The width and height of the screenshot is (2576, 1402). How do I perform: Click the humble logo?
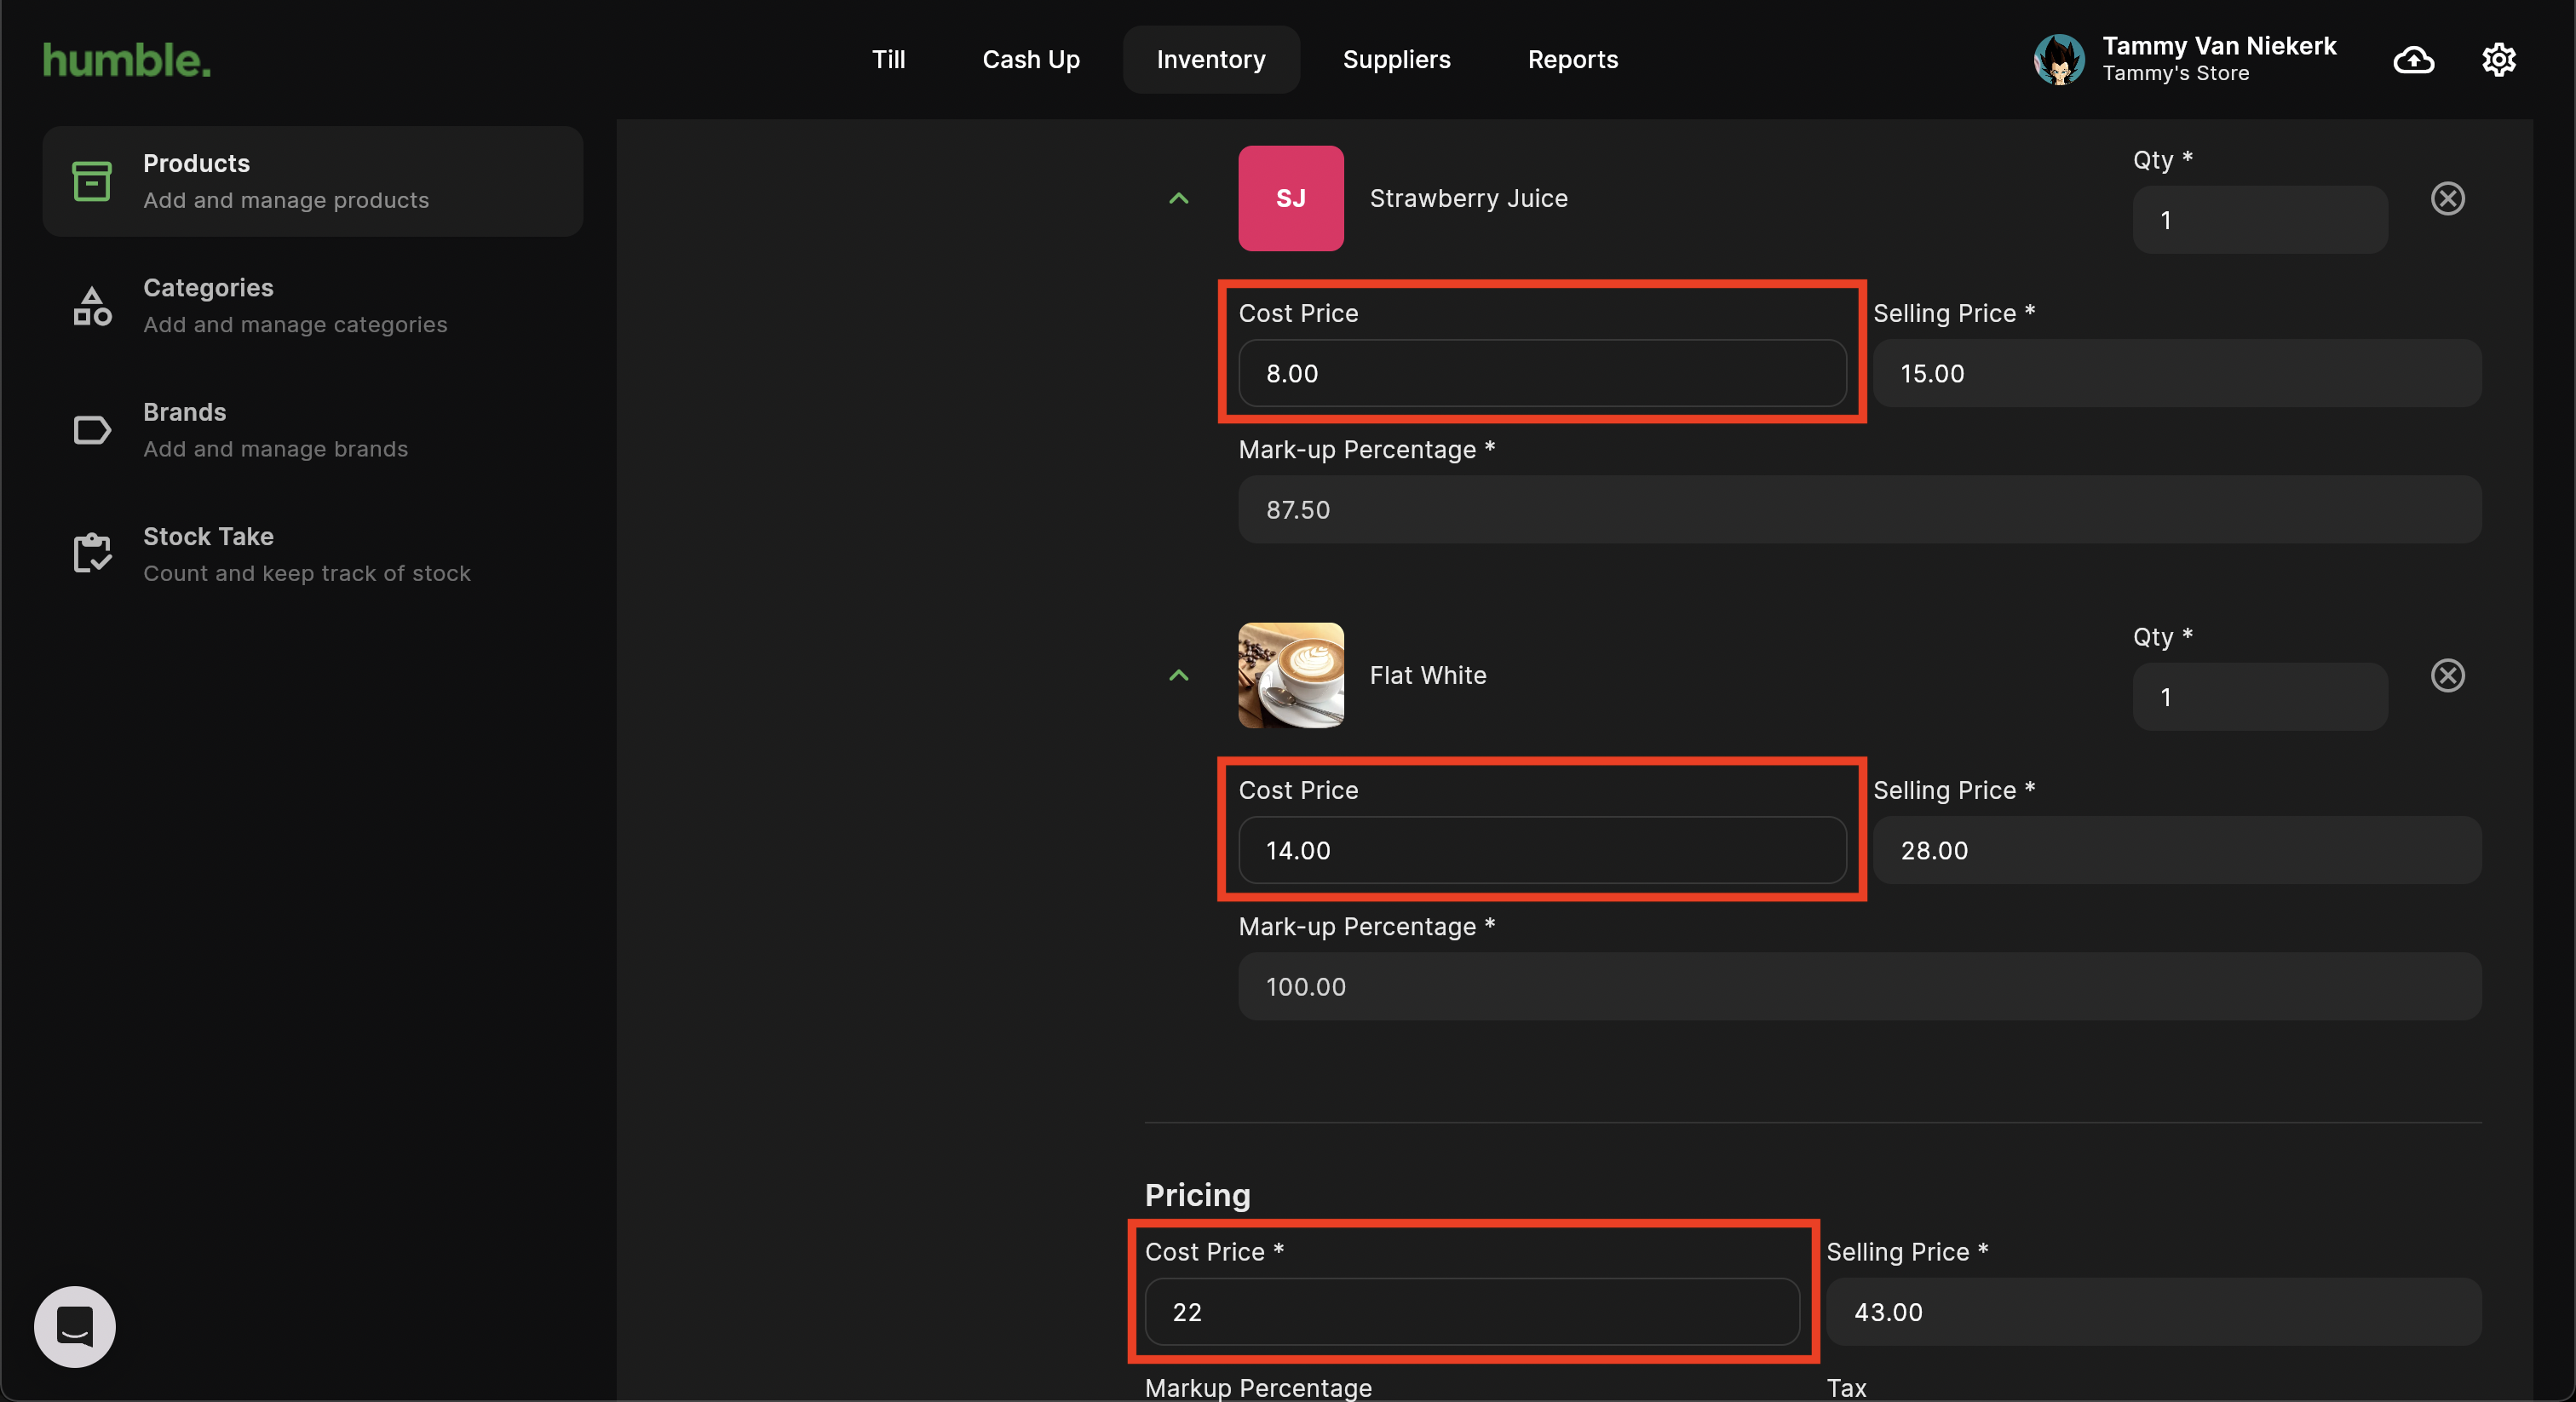pyautogui.click(x=127, y=60)
